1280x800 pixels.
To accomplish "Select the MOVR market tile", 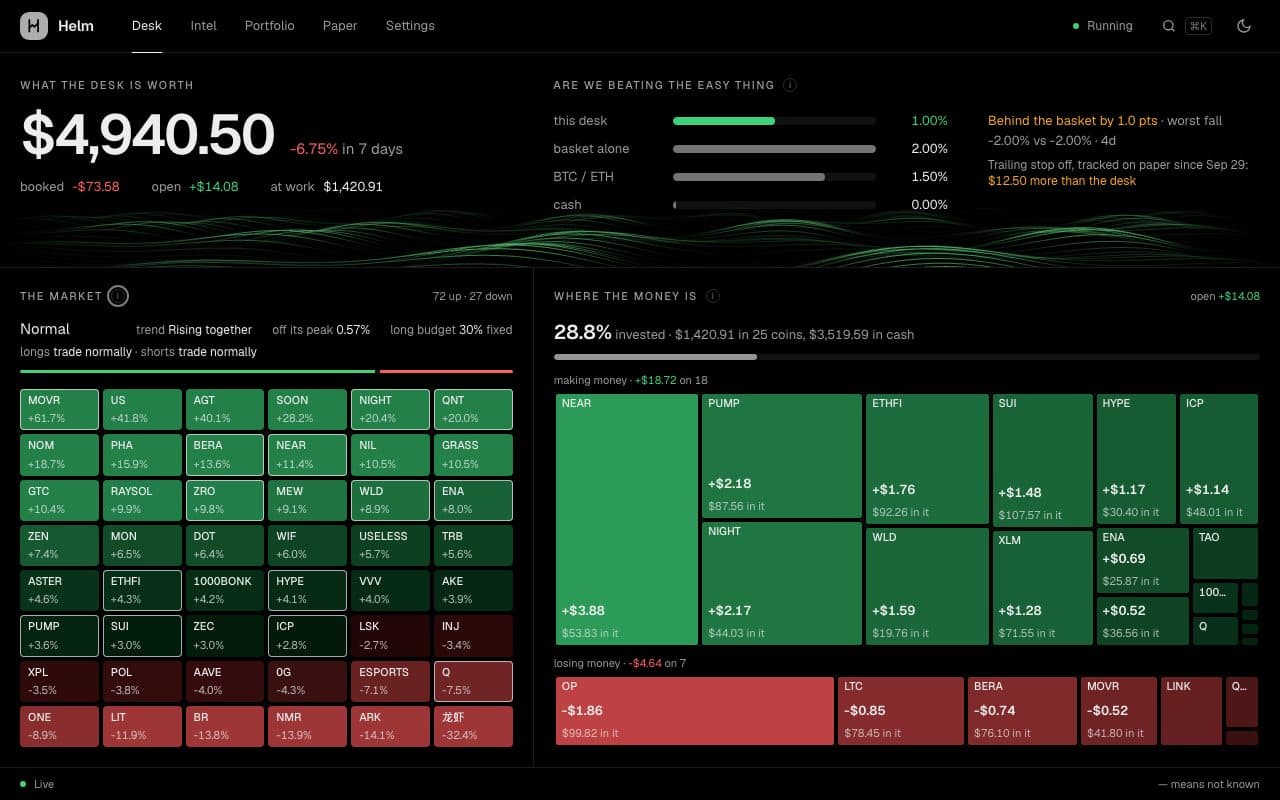I will pyautogui.click(x=59, y=409).
